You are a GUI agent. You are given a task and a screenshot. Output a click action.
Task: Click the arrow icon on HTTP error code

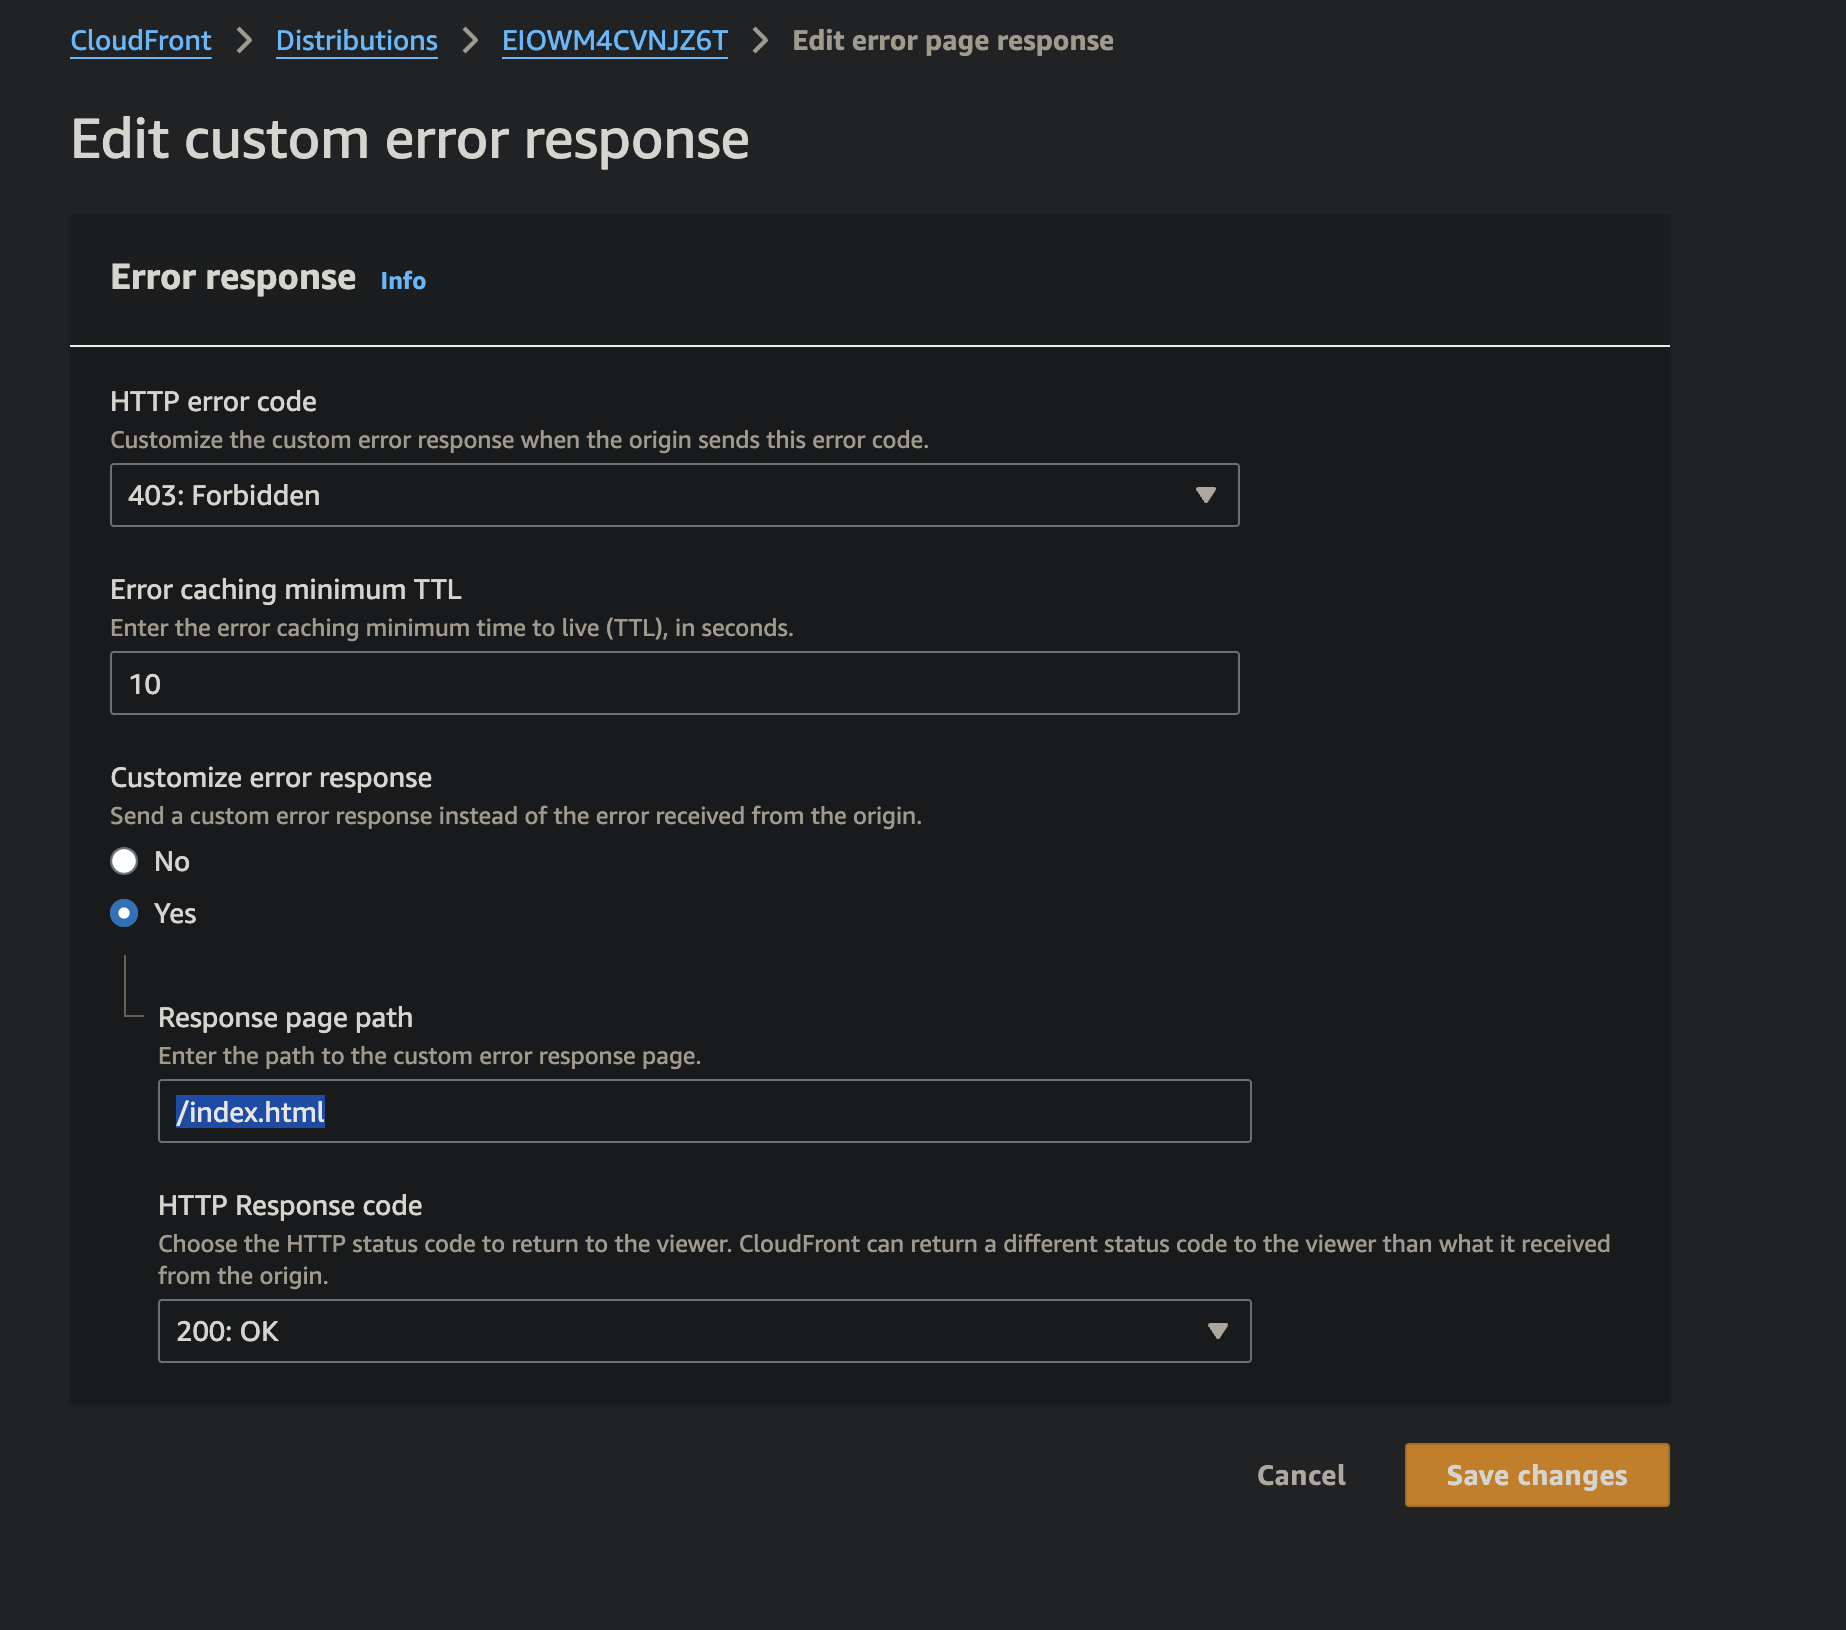(1205, 495)
